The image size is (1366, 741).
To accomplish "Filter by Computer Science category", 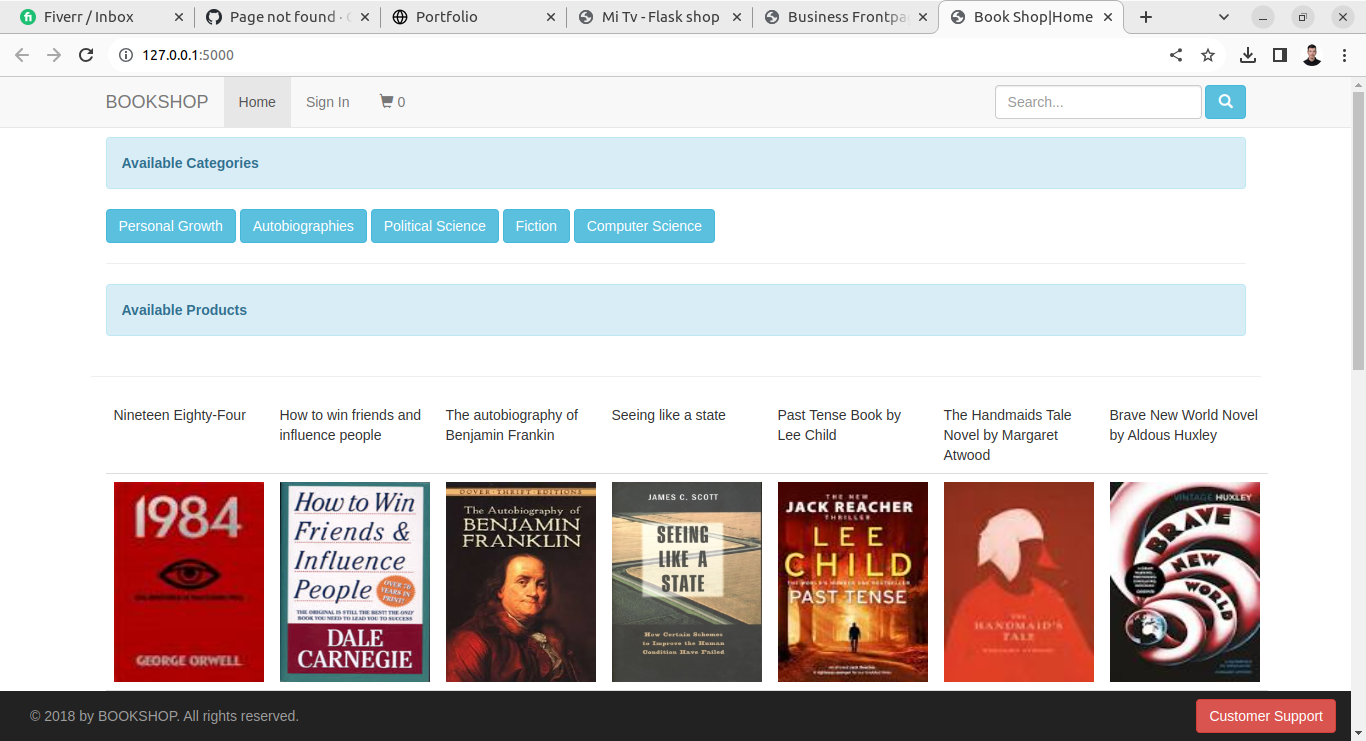I will click(x=644, y=226).
